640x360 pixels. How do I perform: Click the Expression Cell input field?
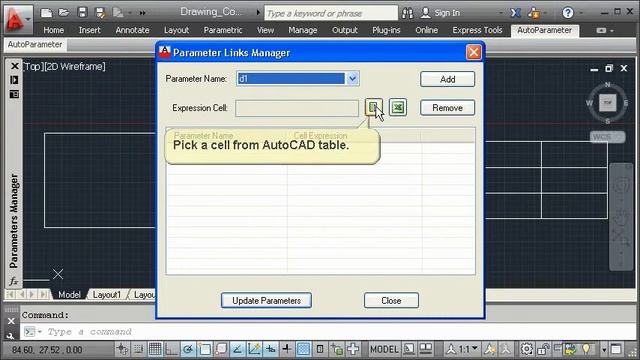(x=297, y=108)
